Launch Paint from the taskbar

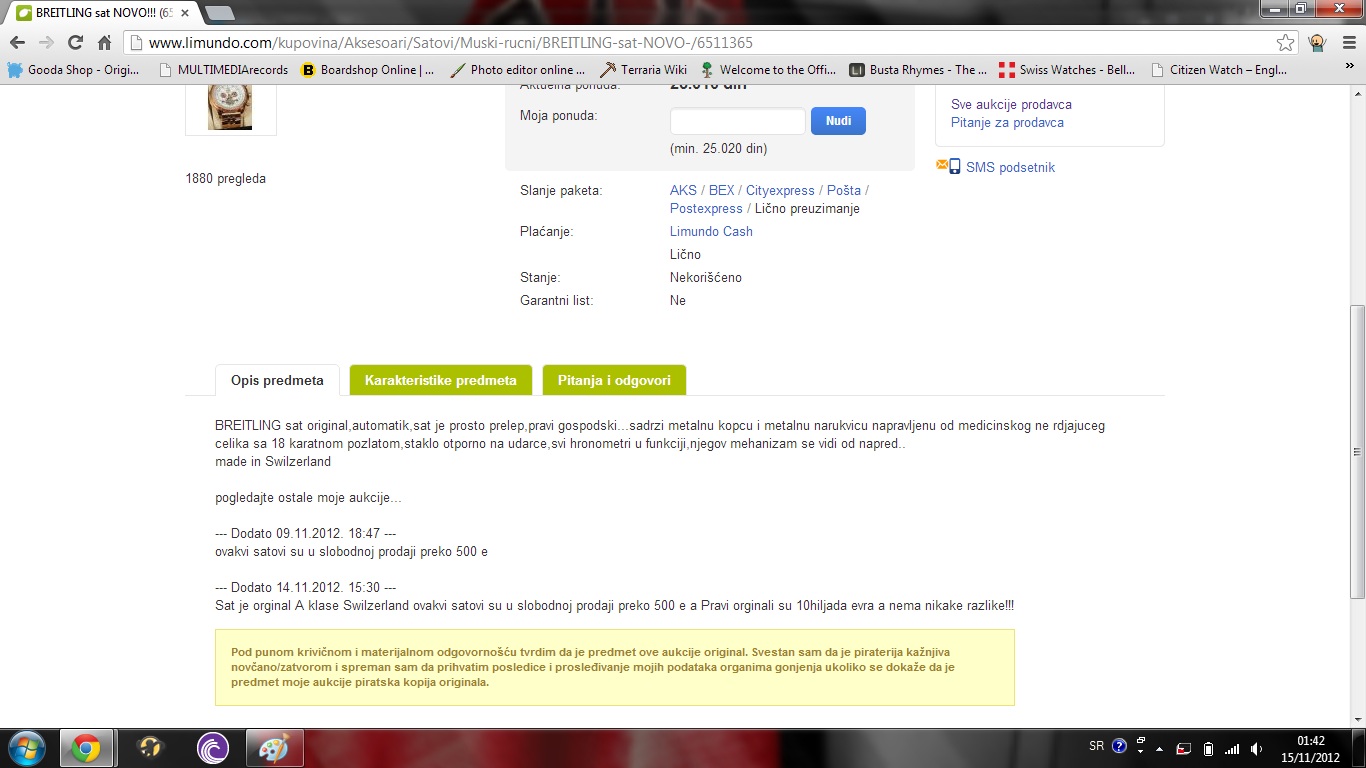click(x=272, y=748)
